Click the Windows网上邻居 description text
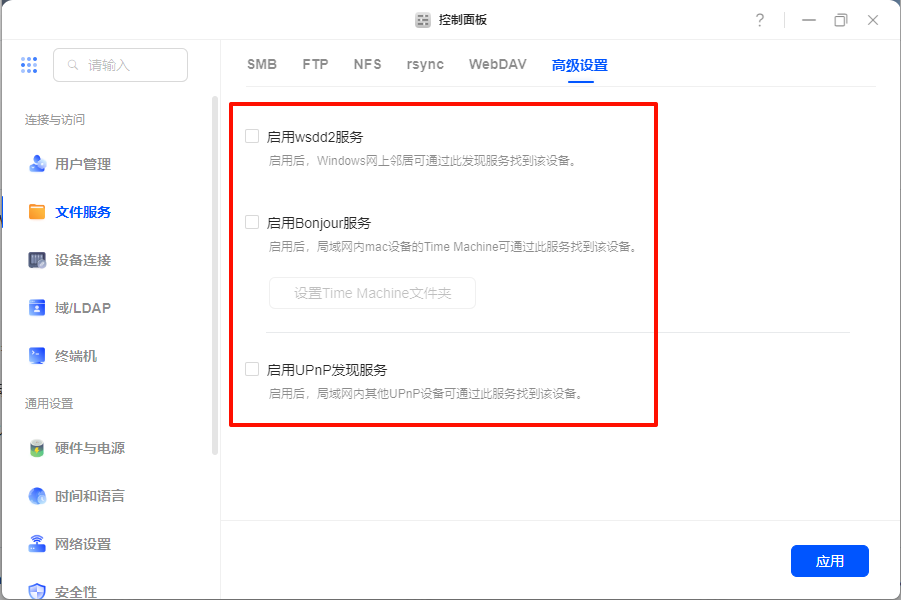 [x=422, y=160]
